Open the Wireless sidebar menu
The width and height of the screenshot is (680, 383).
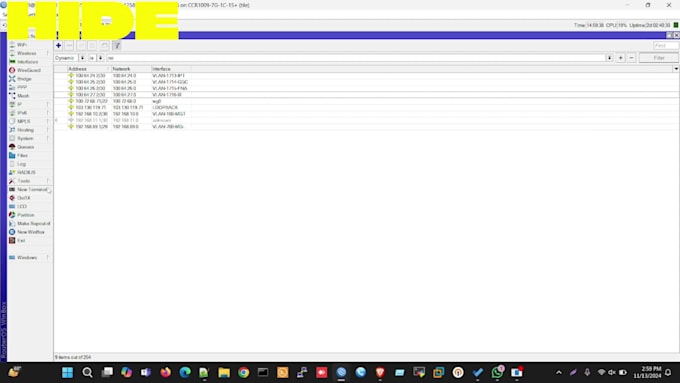coord(26,53)
